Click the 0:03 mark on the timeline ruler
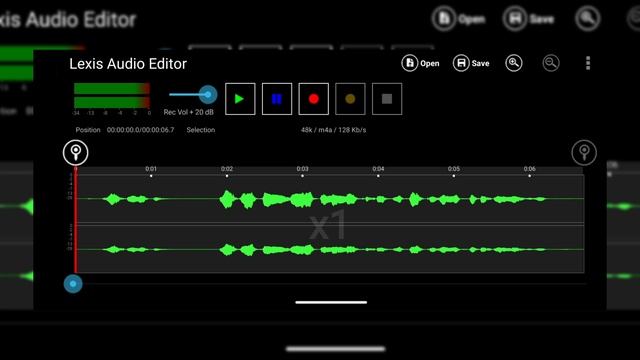 (x=302, y=169)
